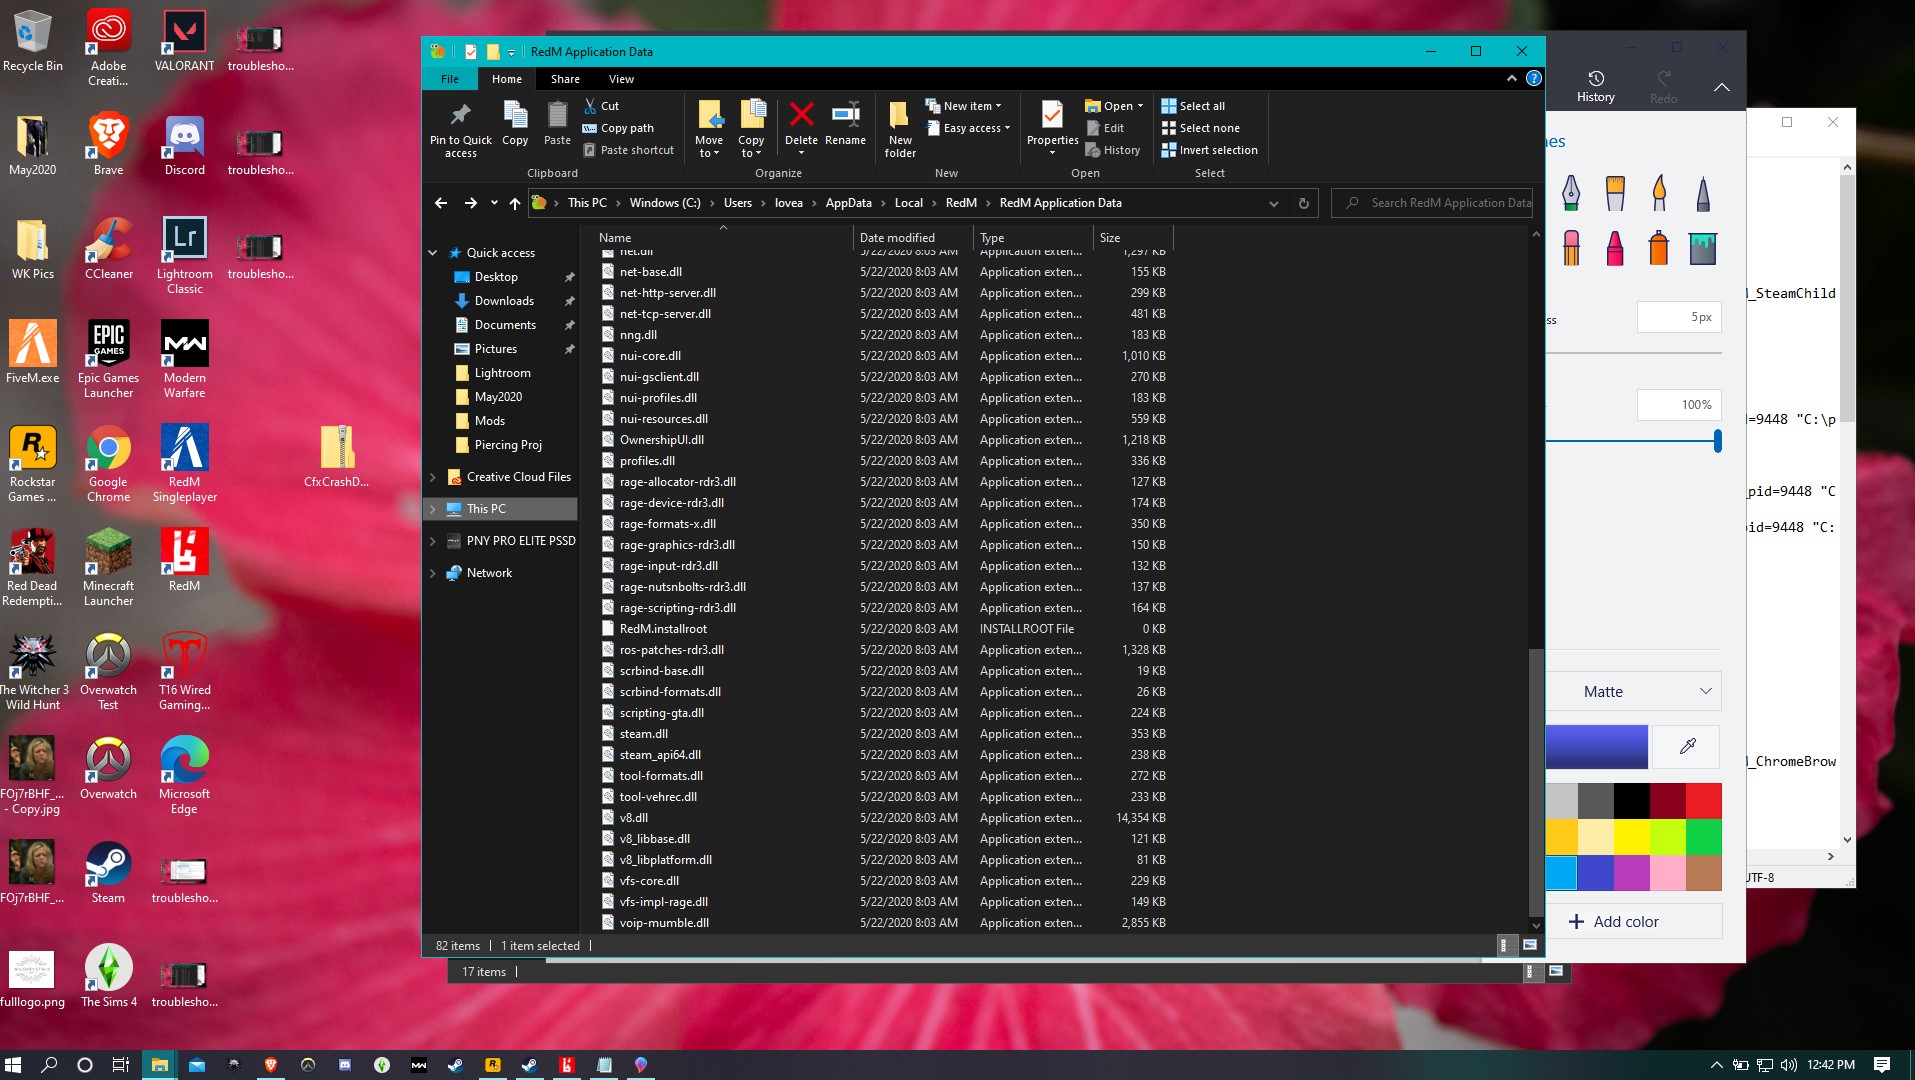The image size is (1915, 1080).
Task: Click the Discord icon in the taskbar
Action: tap(345, 1065)
